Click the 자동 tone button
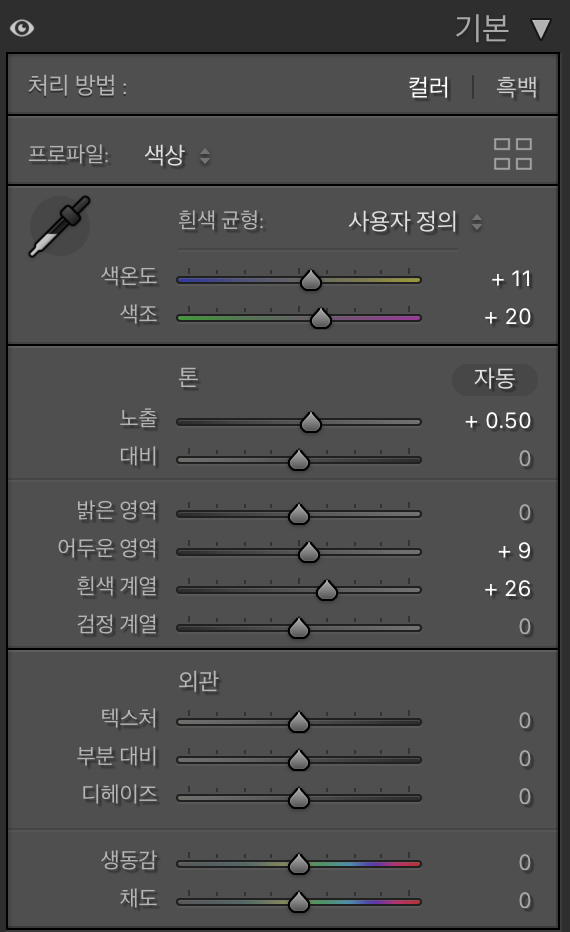 click(x=495, y=379)
